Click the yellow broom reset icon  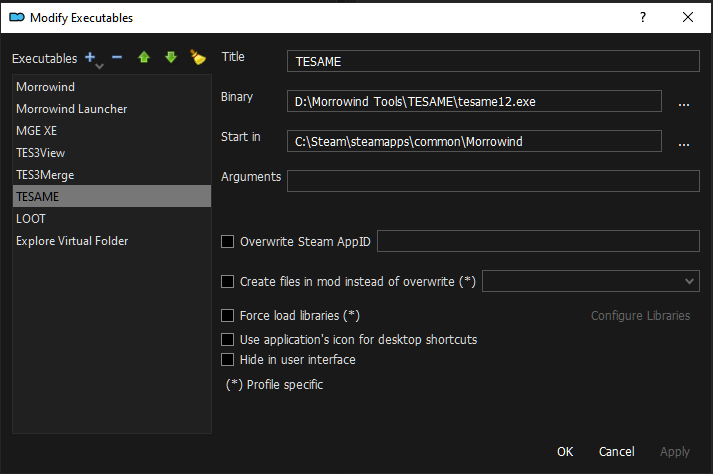(x=198, y=58)
